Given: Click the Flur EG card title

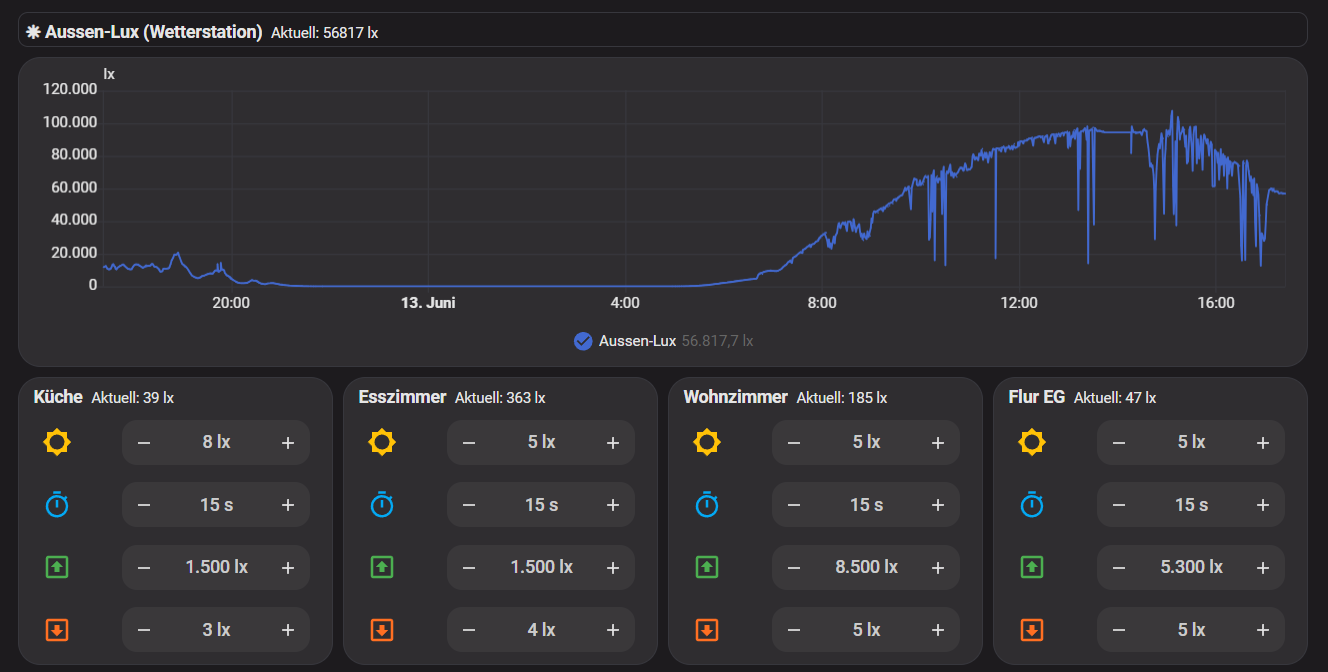Looking at the screenshot, I should coord(1037,397).
